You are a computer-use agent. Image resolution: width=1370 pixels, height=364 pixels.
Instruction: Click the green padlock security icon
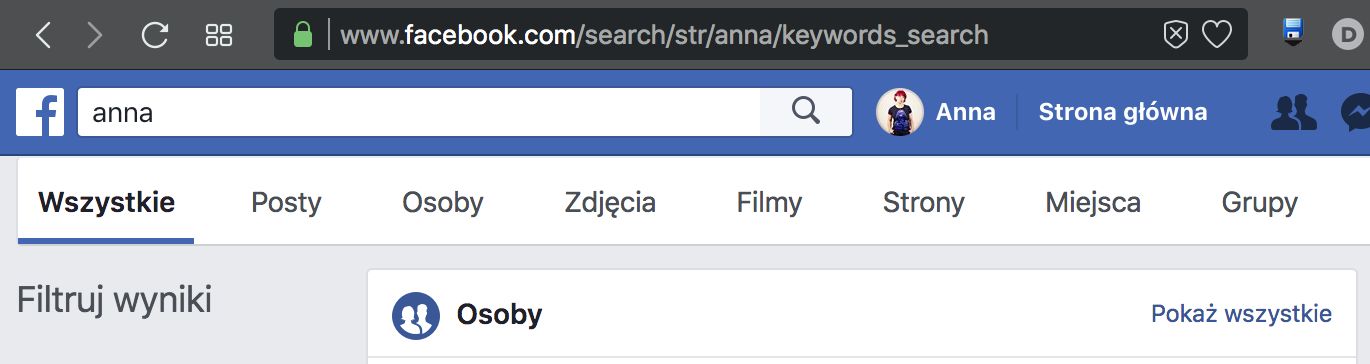point(302,36)
